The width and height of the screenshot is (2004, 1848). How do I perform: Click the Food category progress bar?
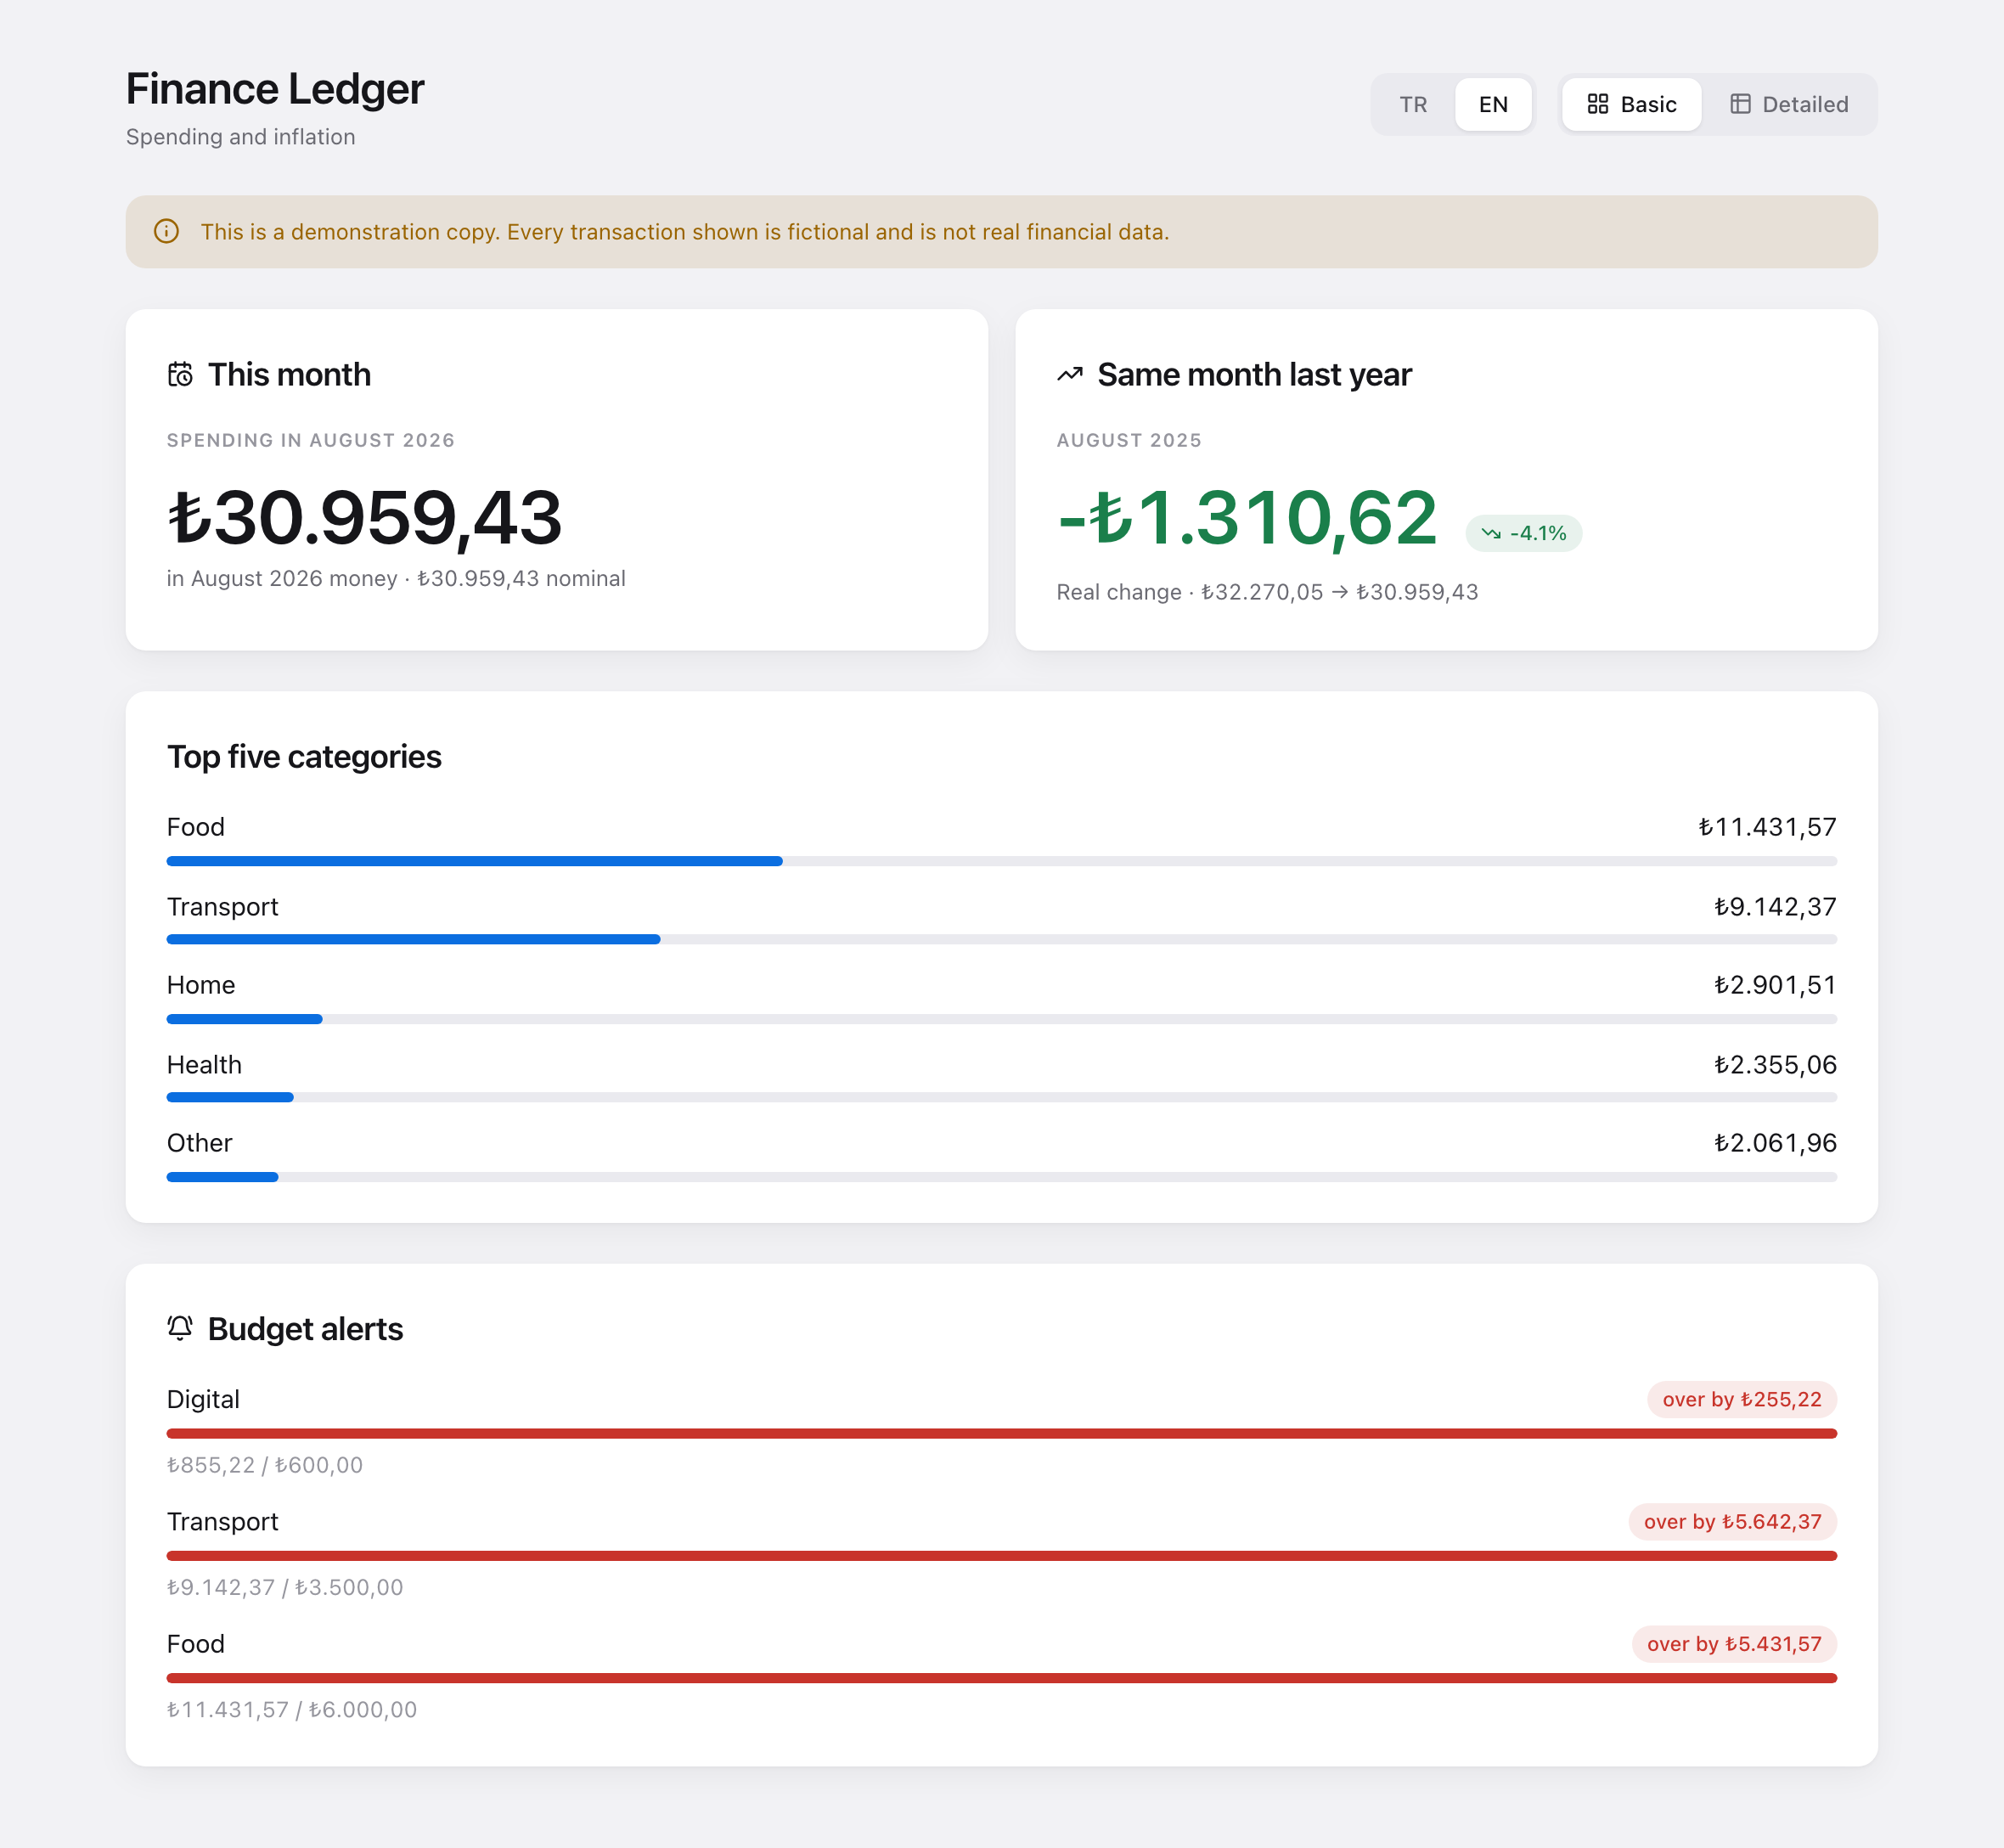(x=1001, y=861)
